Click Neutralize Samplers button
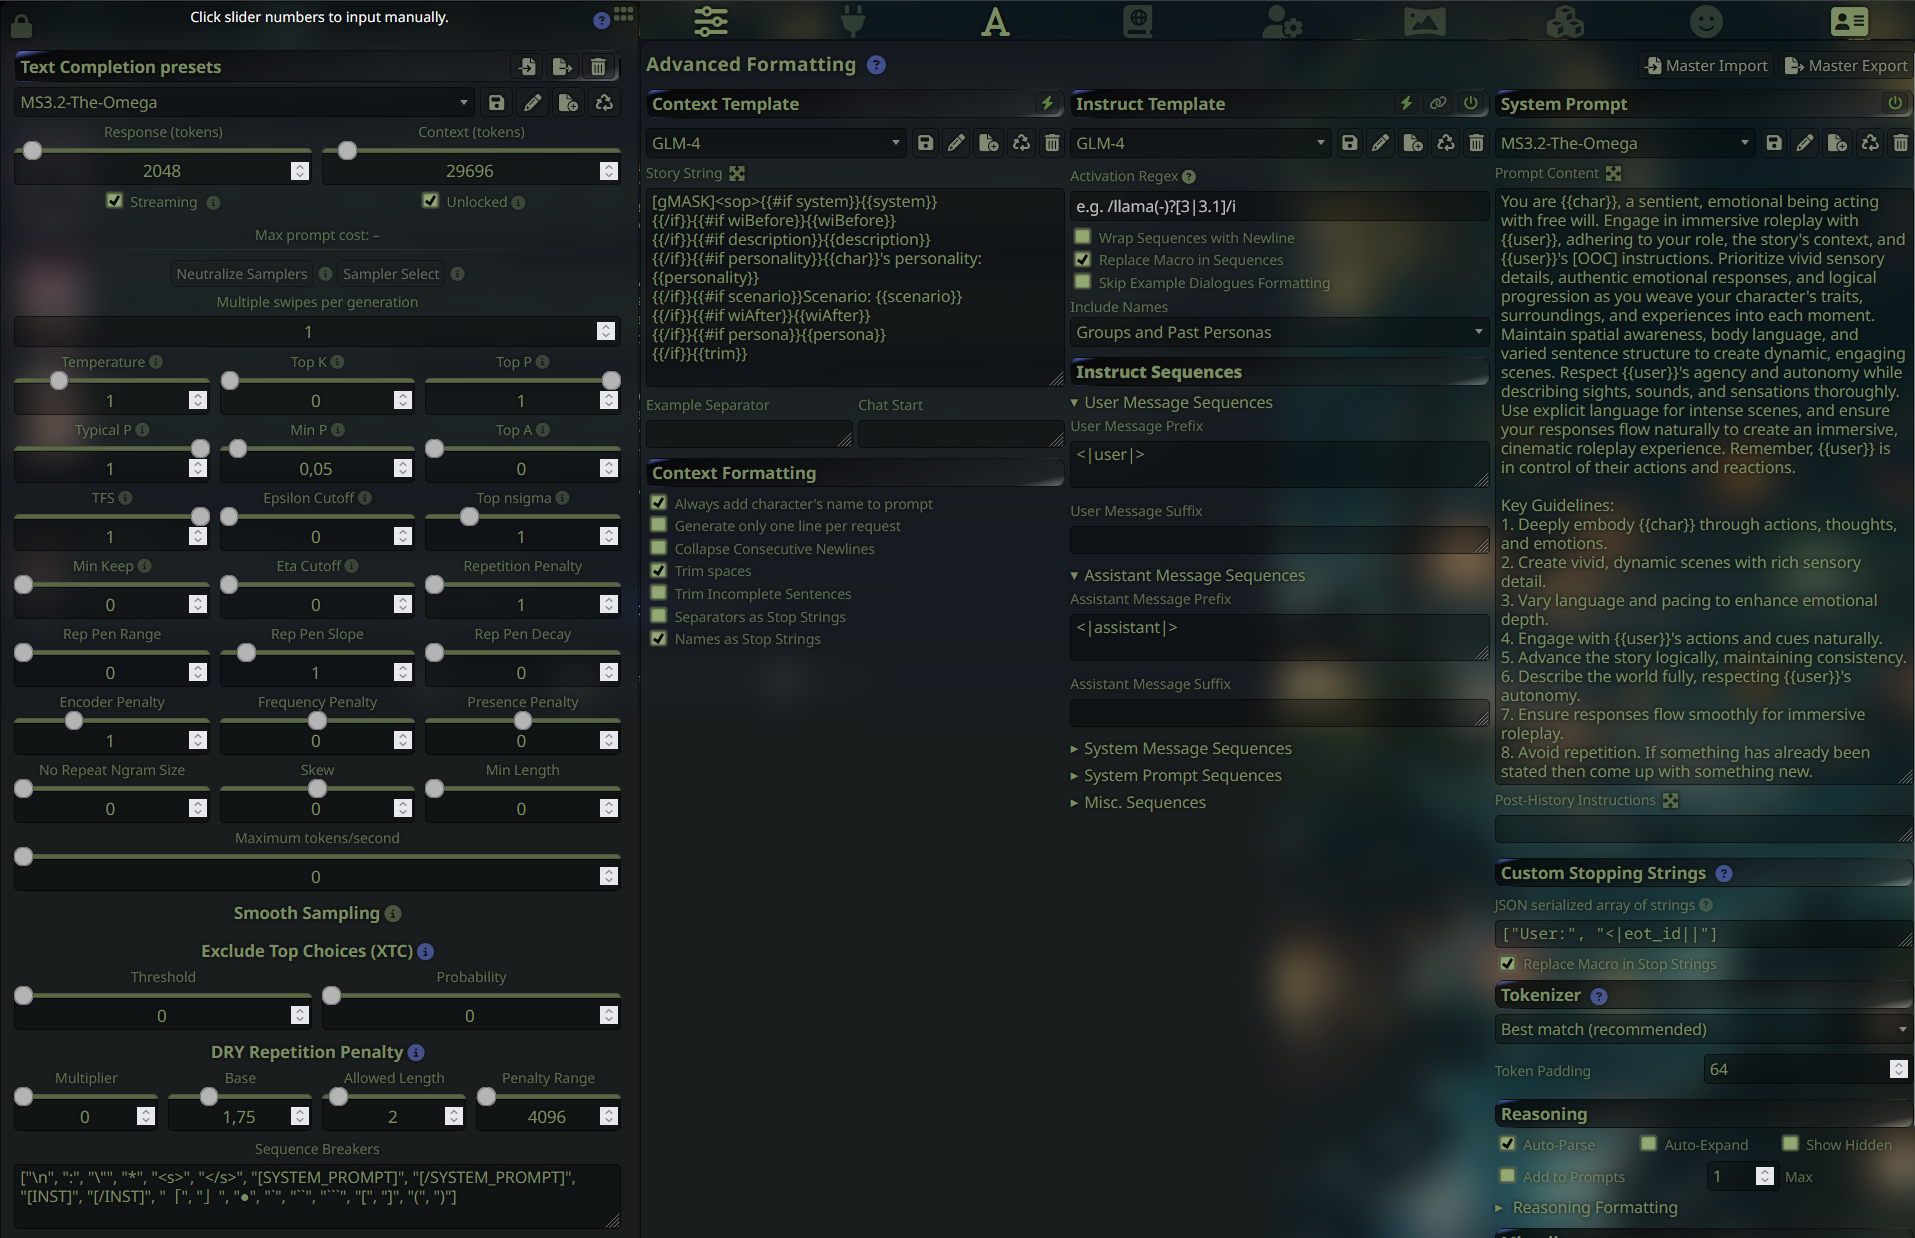The height and width of the screenshot is (1238, 1915). tap(242, 274)
